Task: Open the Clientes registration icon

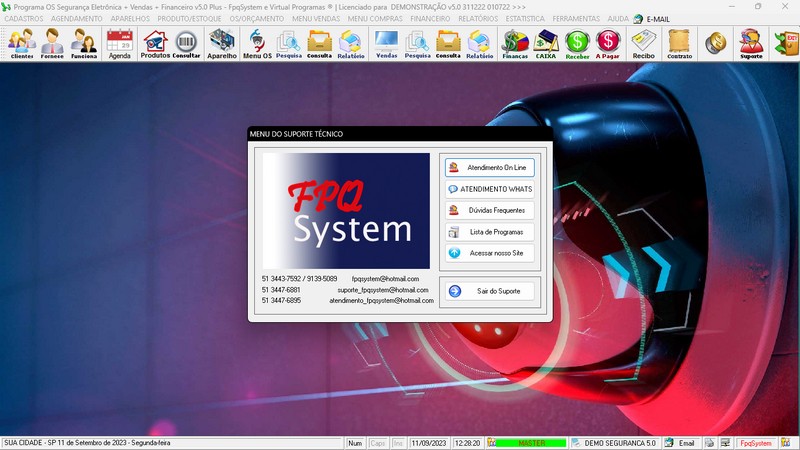Action: point(22,43)
